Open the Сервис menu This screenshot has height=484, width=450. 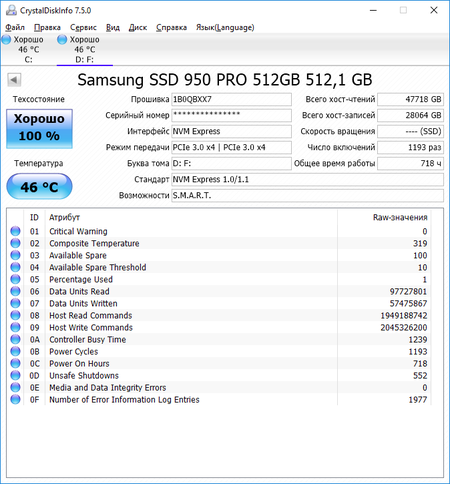click(83, 27)
